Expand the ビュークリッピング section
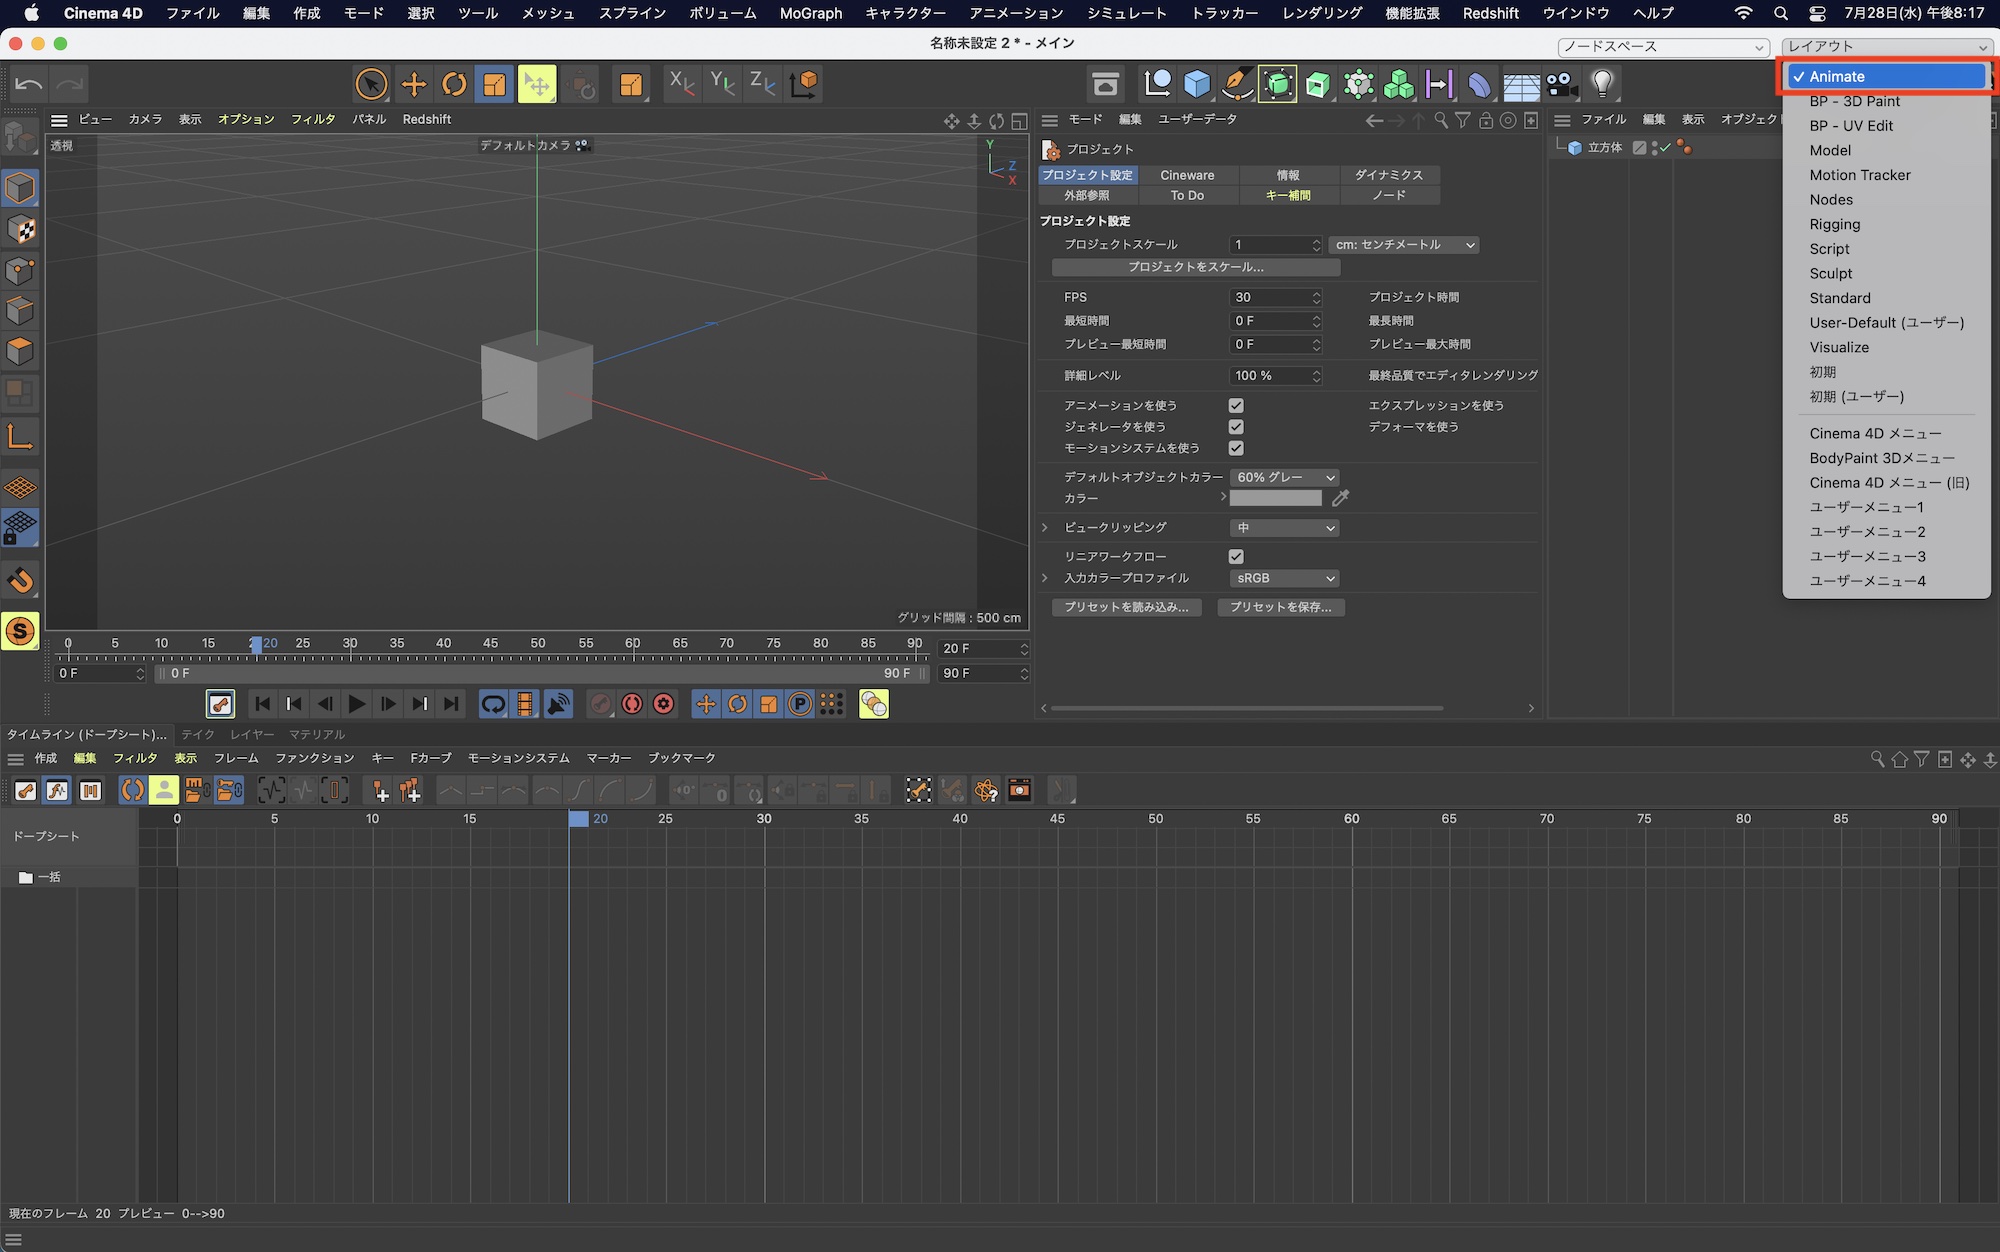The width and height of the screenshot is (2000, 1252). point(1045,527)
